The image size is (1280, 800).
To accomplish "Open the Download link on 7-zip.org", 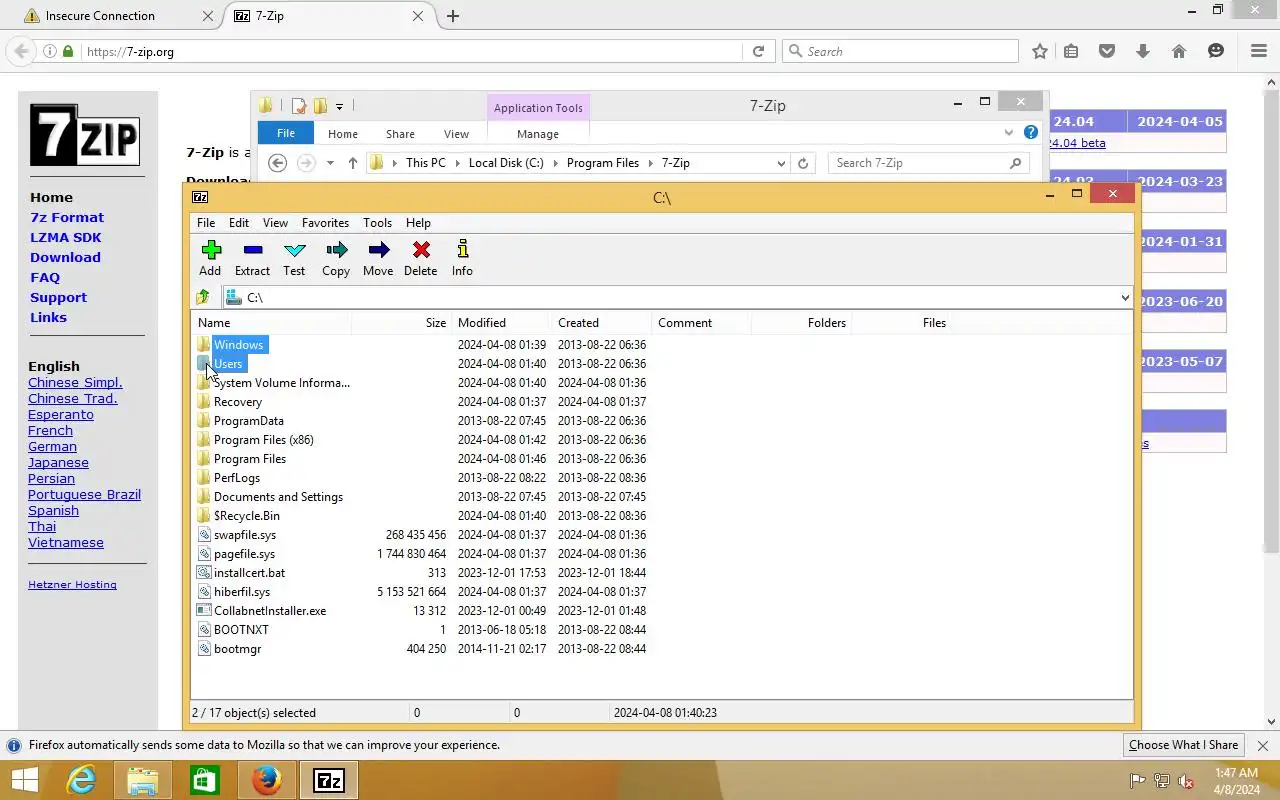I will [65, 257].
